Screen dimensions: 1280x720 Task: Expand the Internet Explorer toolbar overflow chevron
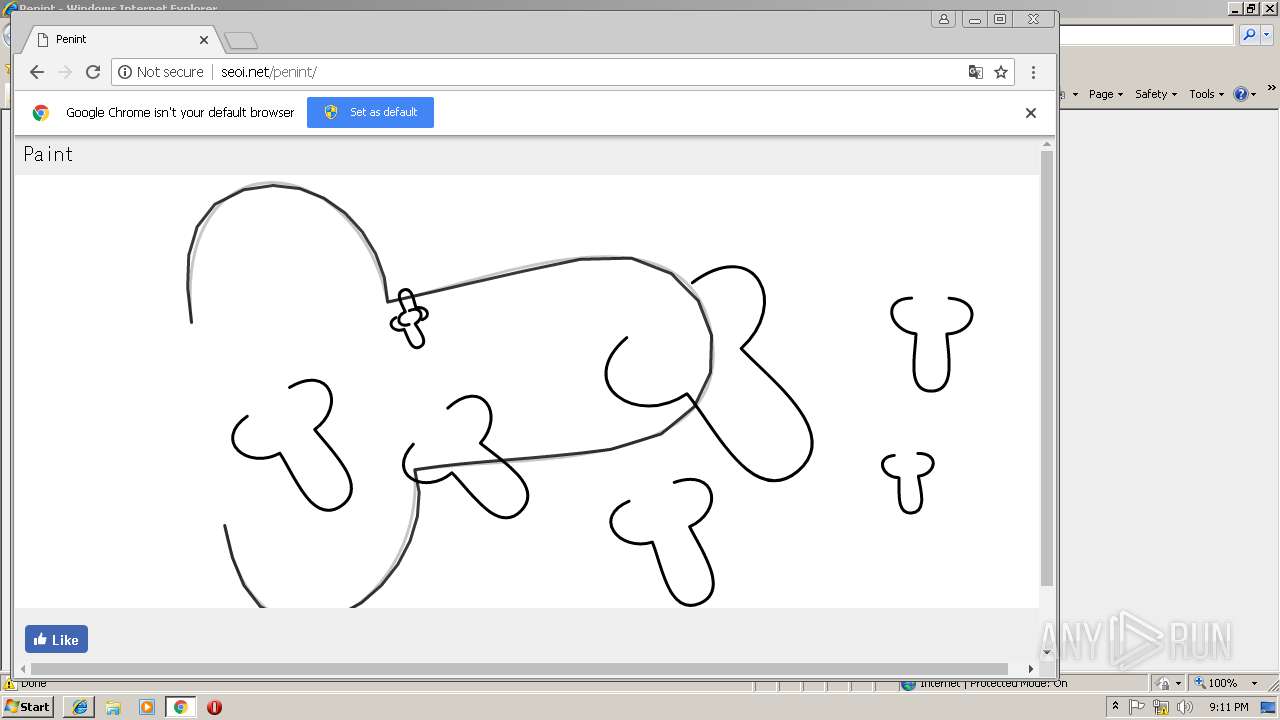(x=1272, y=90)
